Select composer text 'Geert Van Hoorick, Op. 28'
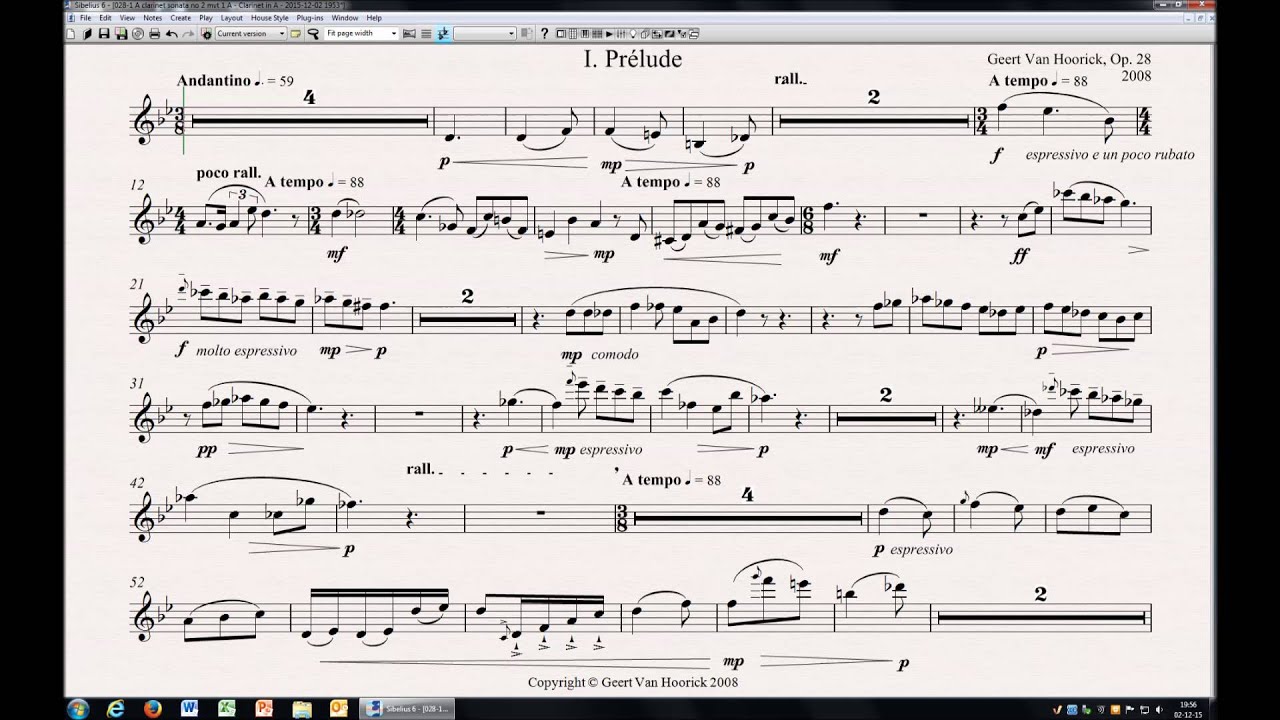1280x720 pixels. point(1069,60)
